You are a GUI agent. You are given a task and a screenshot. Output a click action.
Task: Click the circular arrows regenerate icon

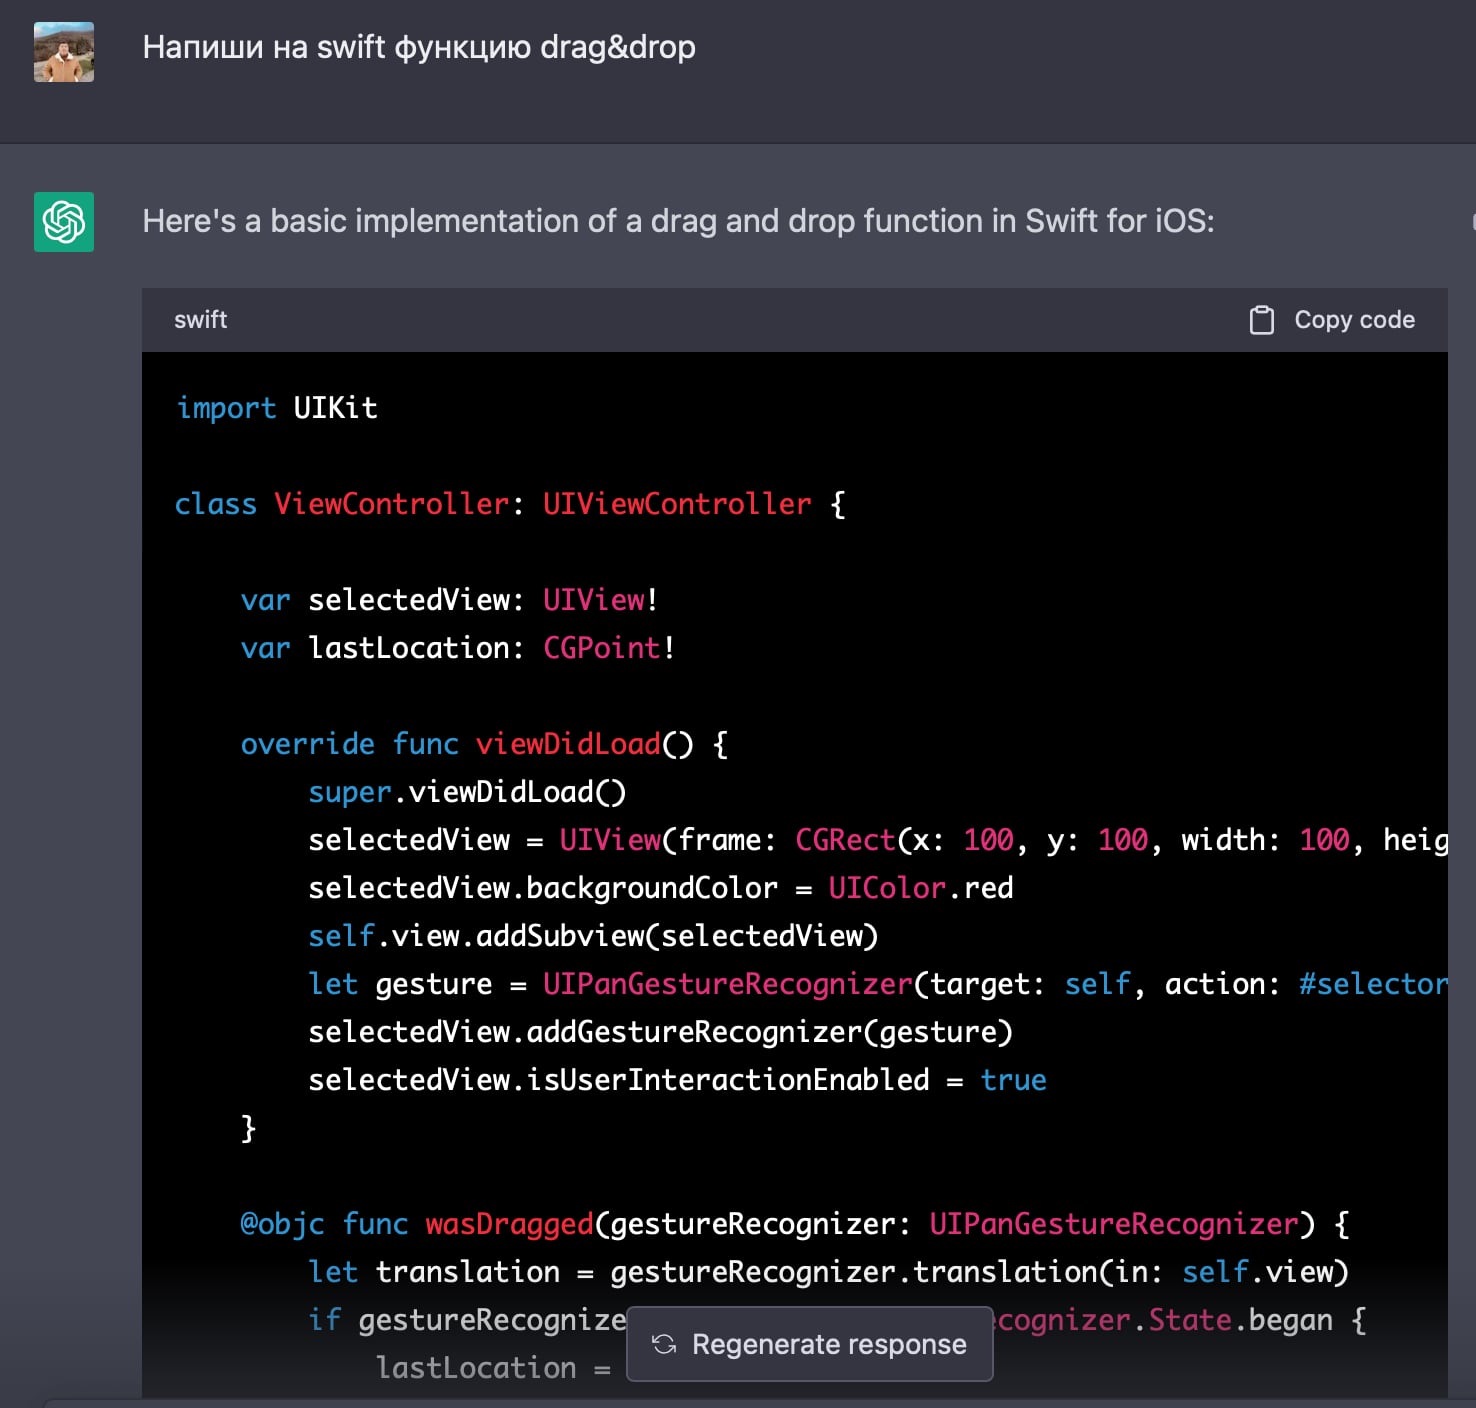tap(664, 1344)
